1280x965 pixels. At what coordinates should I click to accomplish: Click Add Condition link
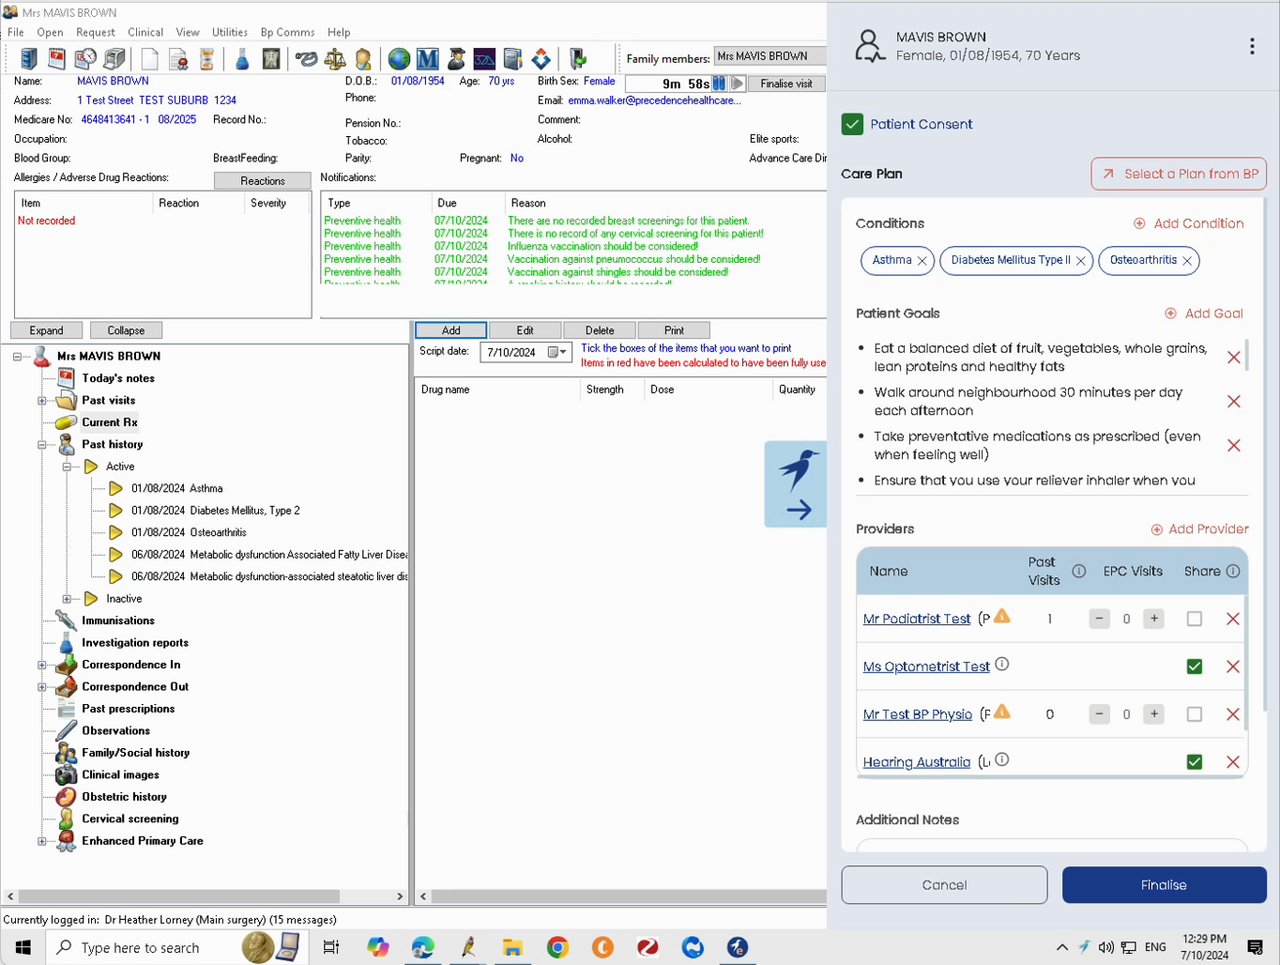click(1189, 223)
